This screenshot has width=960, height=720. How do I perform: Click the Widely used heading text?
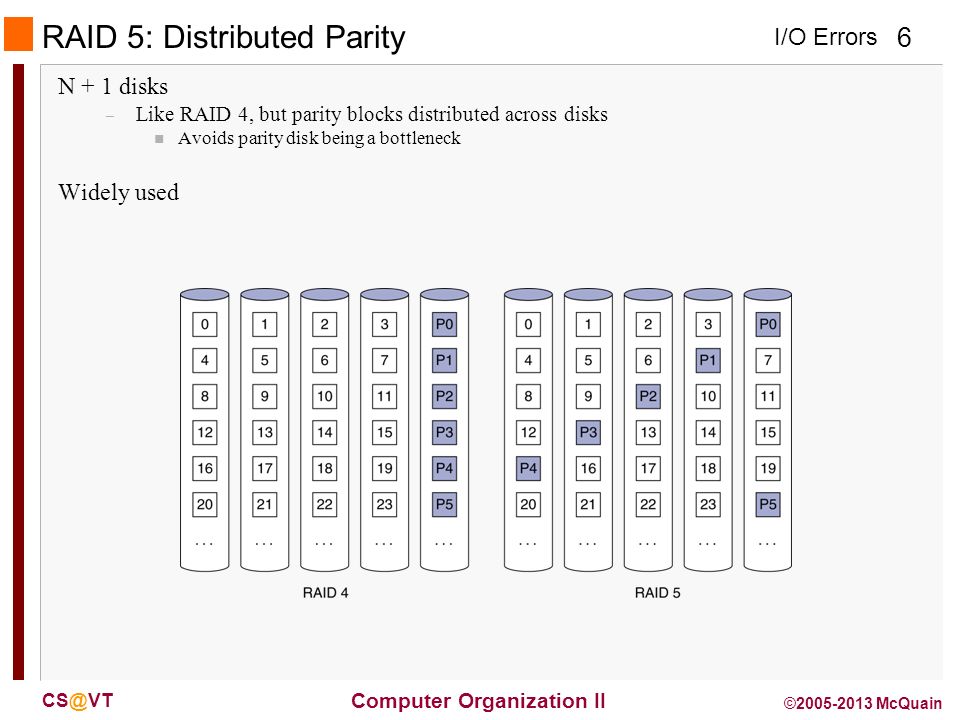click(x=119, y=192)
